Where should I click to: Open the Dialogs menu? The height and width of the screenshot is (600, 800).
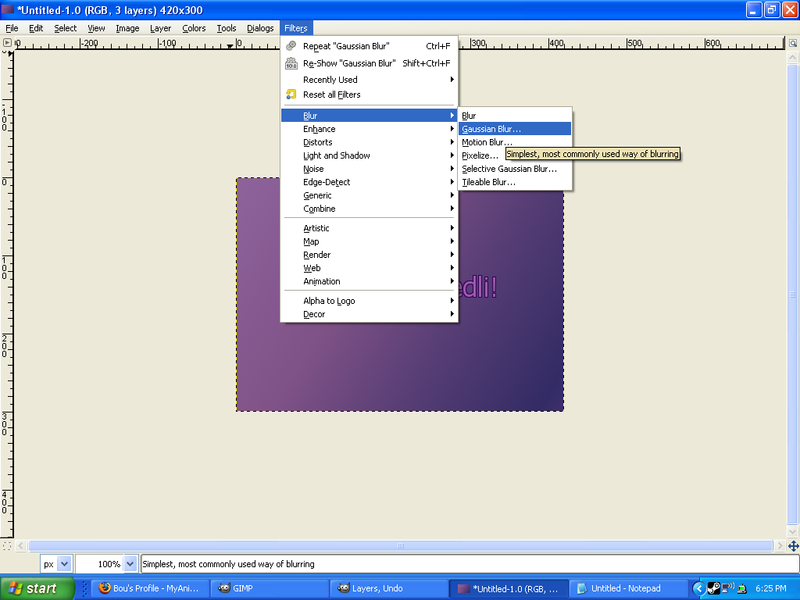coord(260,28)
